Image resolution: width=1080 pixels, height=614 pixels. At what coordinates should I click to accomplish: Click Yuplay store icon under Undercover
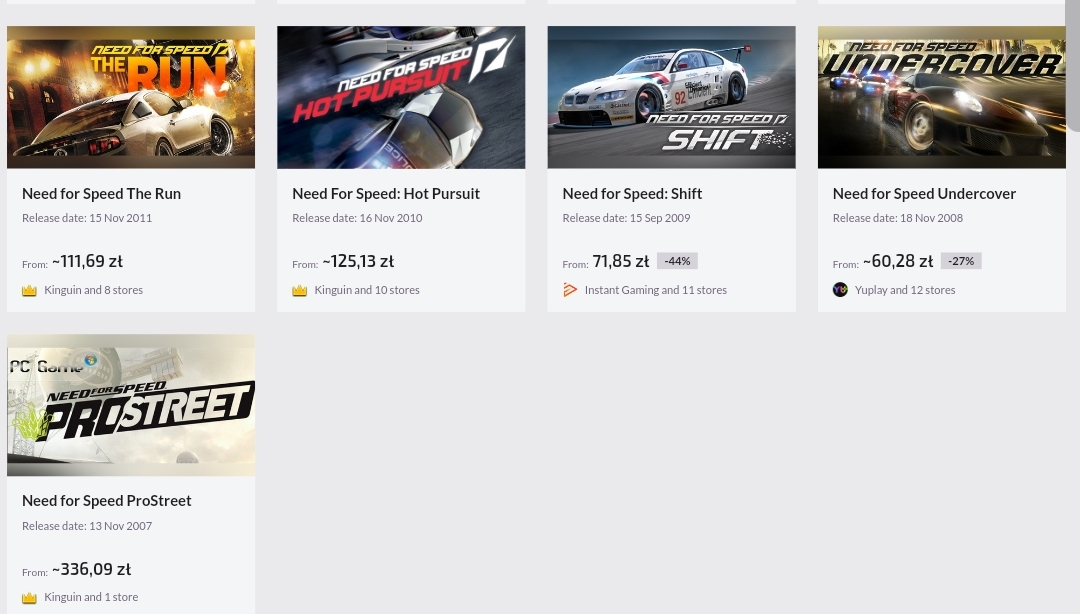click(x=840, y=290)
